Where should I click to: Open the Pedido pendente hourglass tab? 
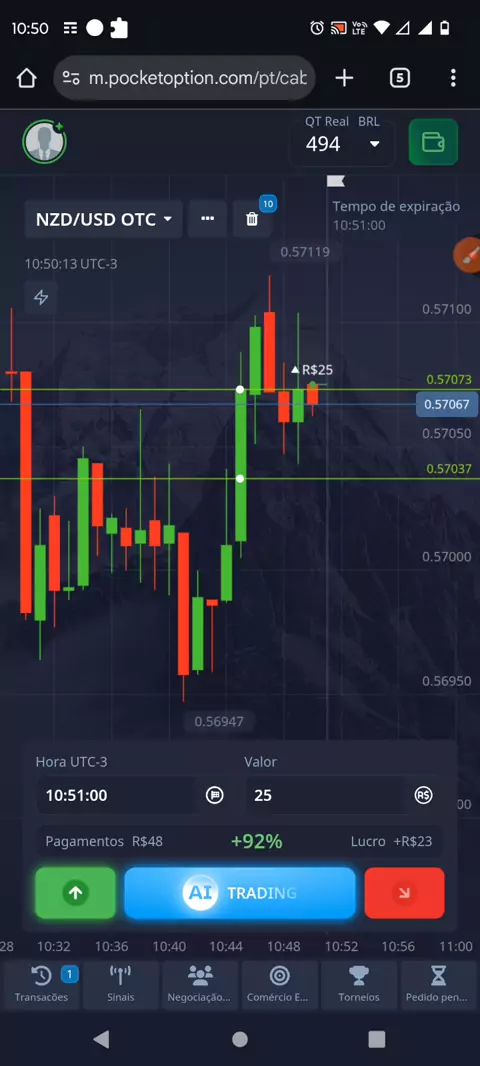pyautogui.click(x=439, y=985)
